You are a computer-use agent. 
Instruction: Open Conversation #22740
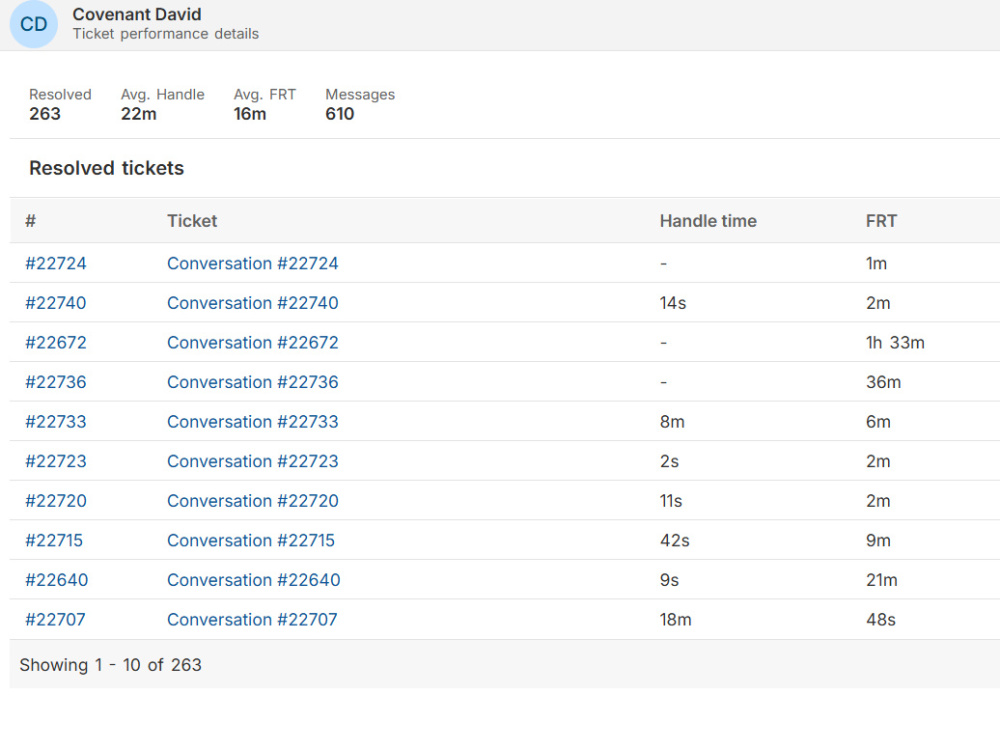point(253,303)
